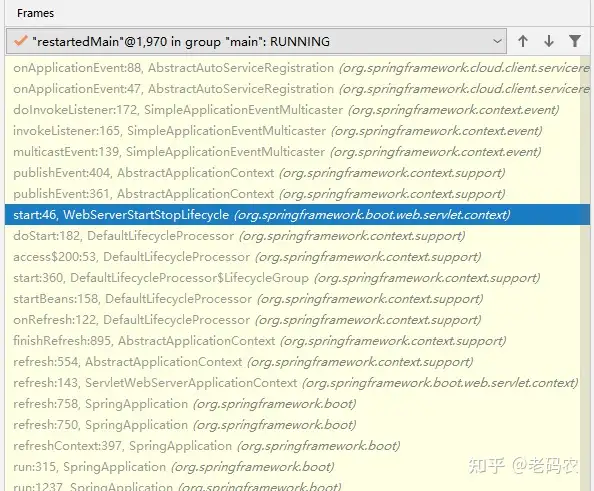
Task: Select the Frames tab header
Action: [x=35, y=13]
